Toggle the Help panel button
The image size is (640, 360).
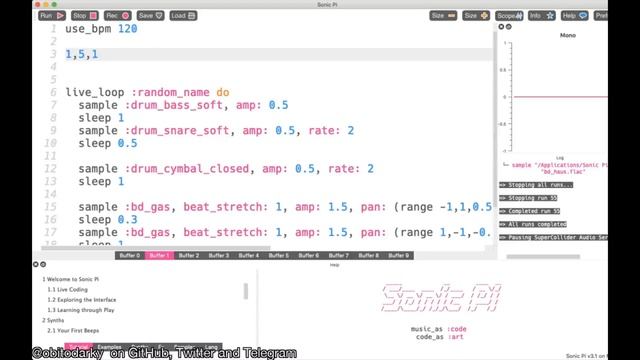(x=574, y=16)
